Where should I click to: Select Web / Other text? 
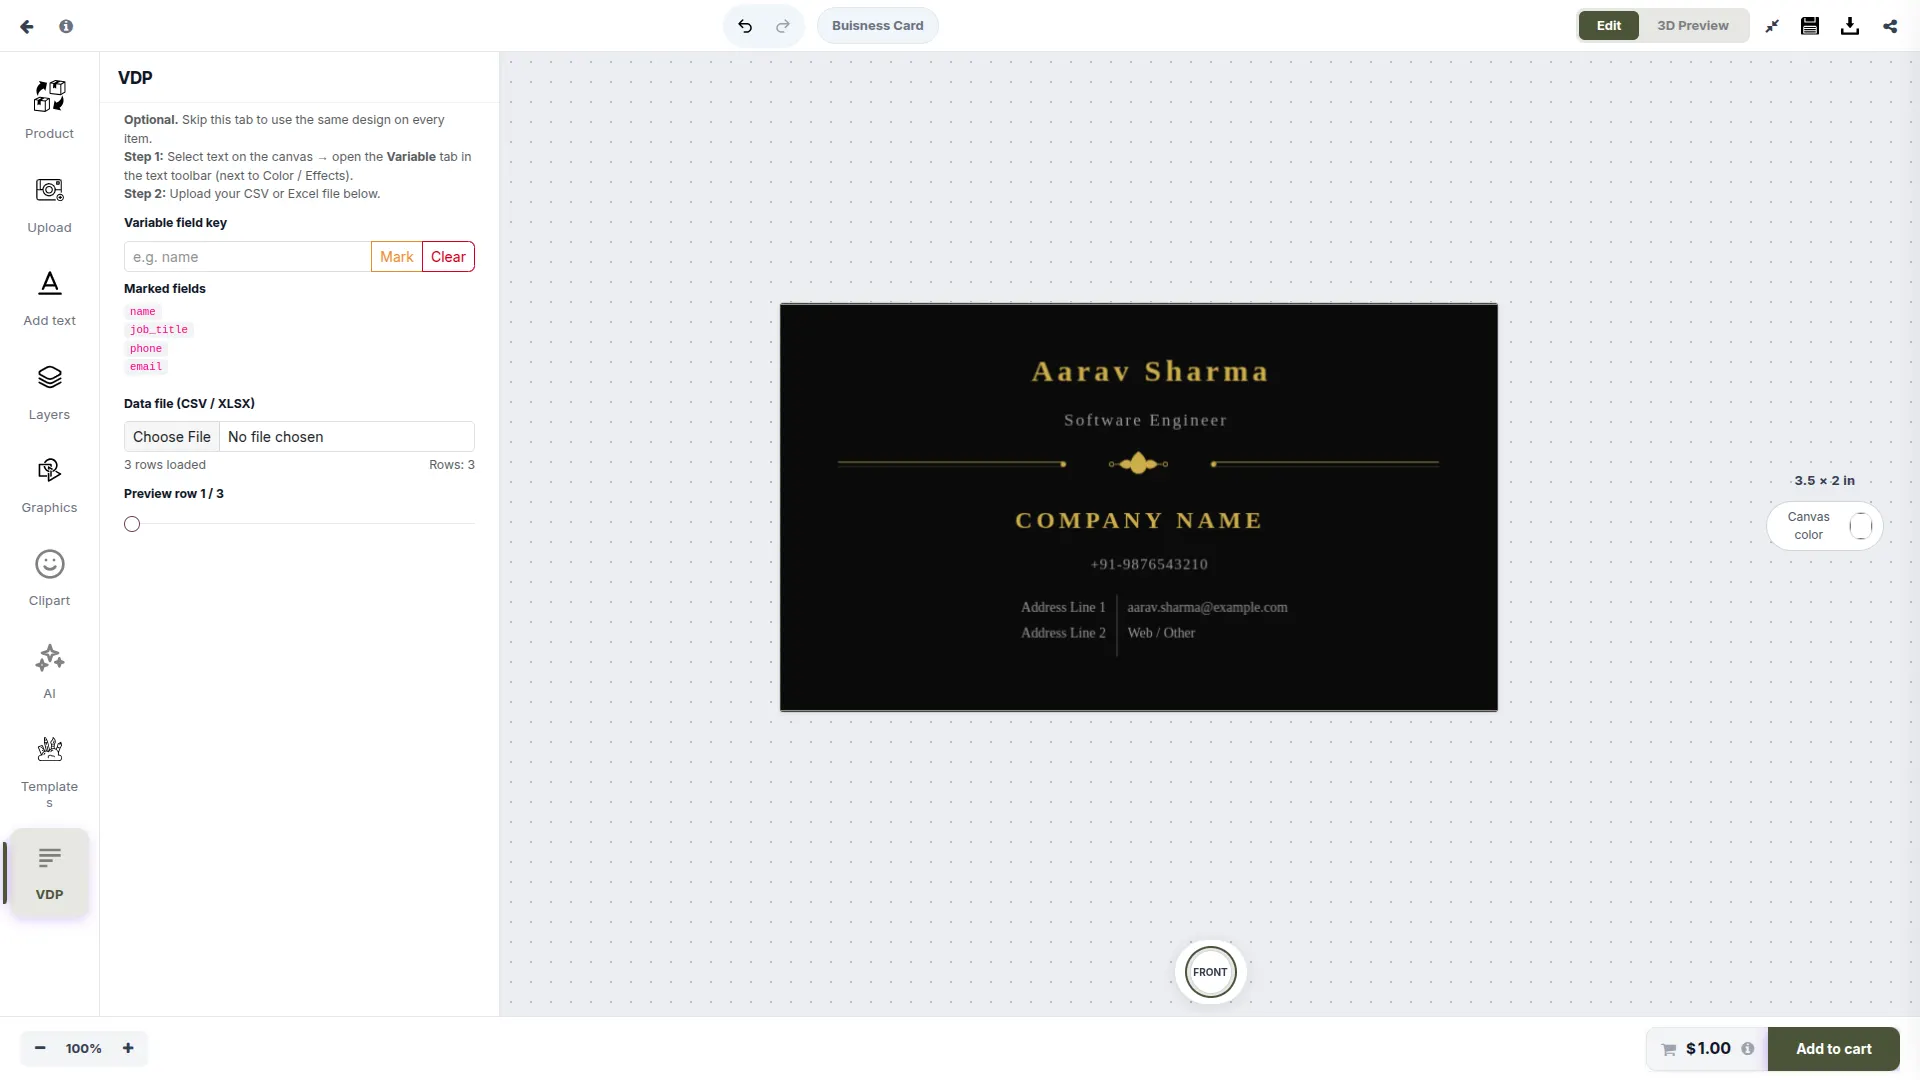pos(1161,633)
